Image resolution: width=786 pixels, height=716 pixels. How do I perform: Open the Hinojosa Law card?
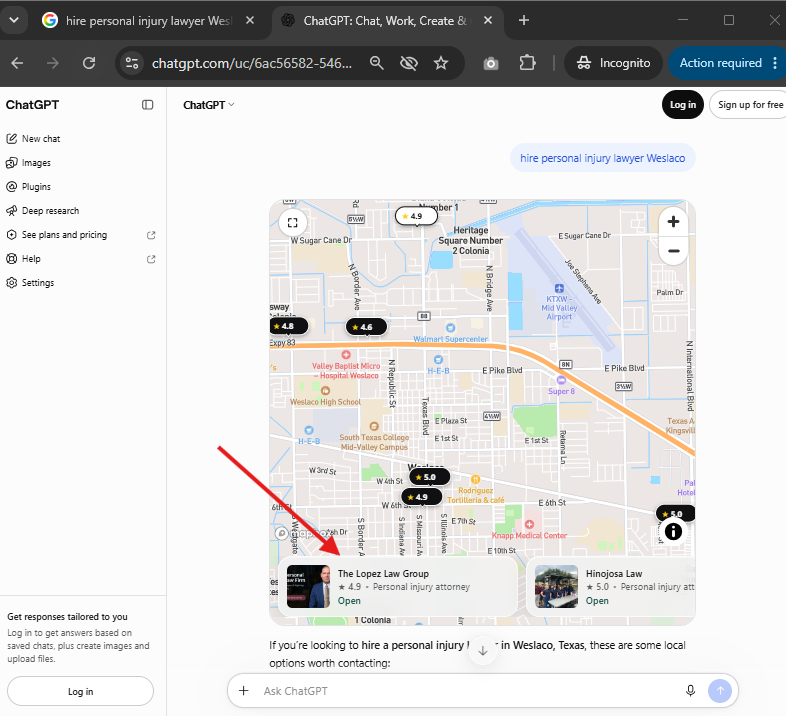tap(611, 587)
